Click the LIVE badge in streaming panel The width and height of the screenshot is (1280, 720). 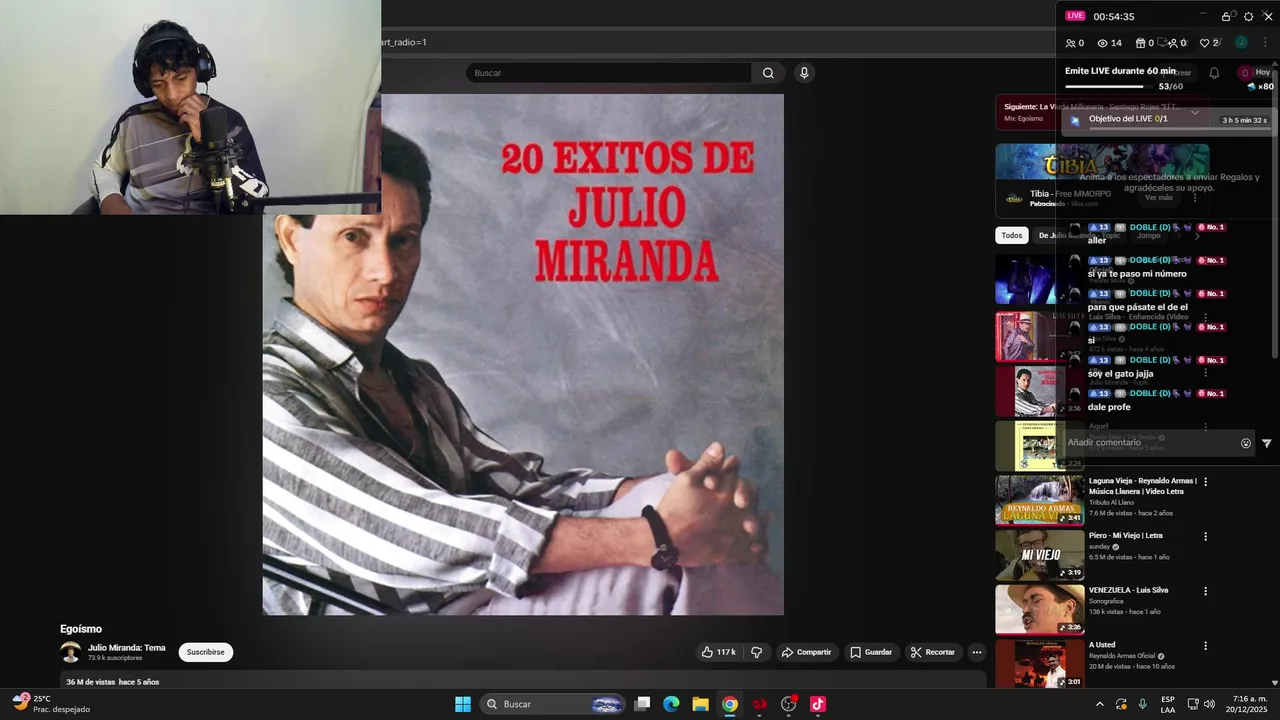pyautogui.click(x=1075, y=16)
